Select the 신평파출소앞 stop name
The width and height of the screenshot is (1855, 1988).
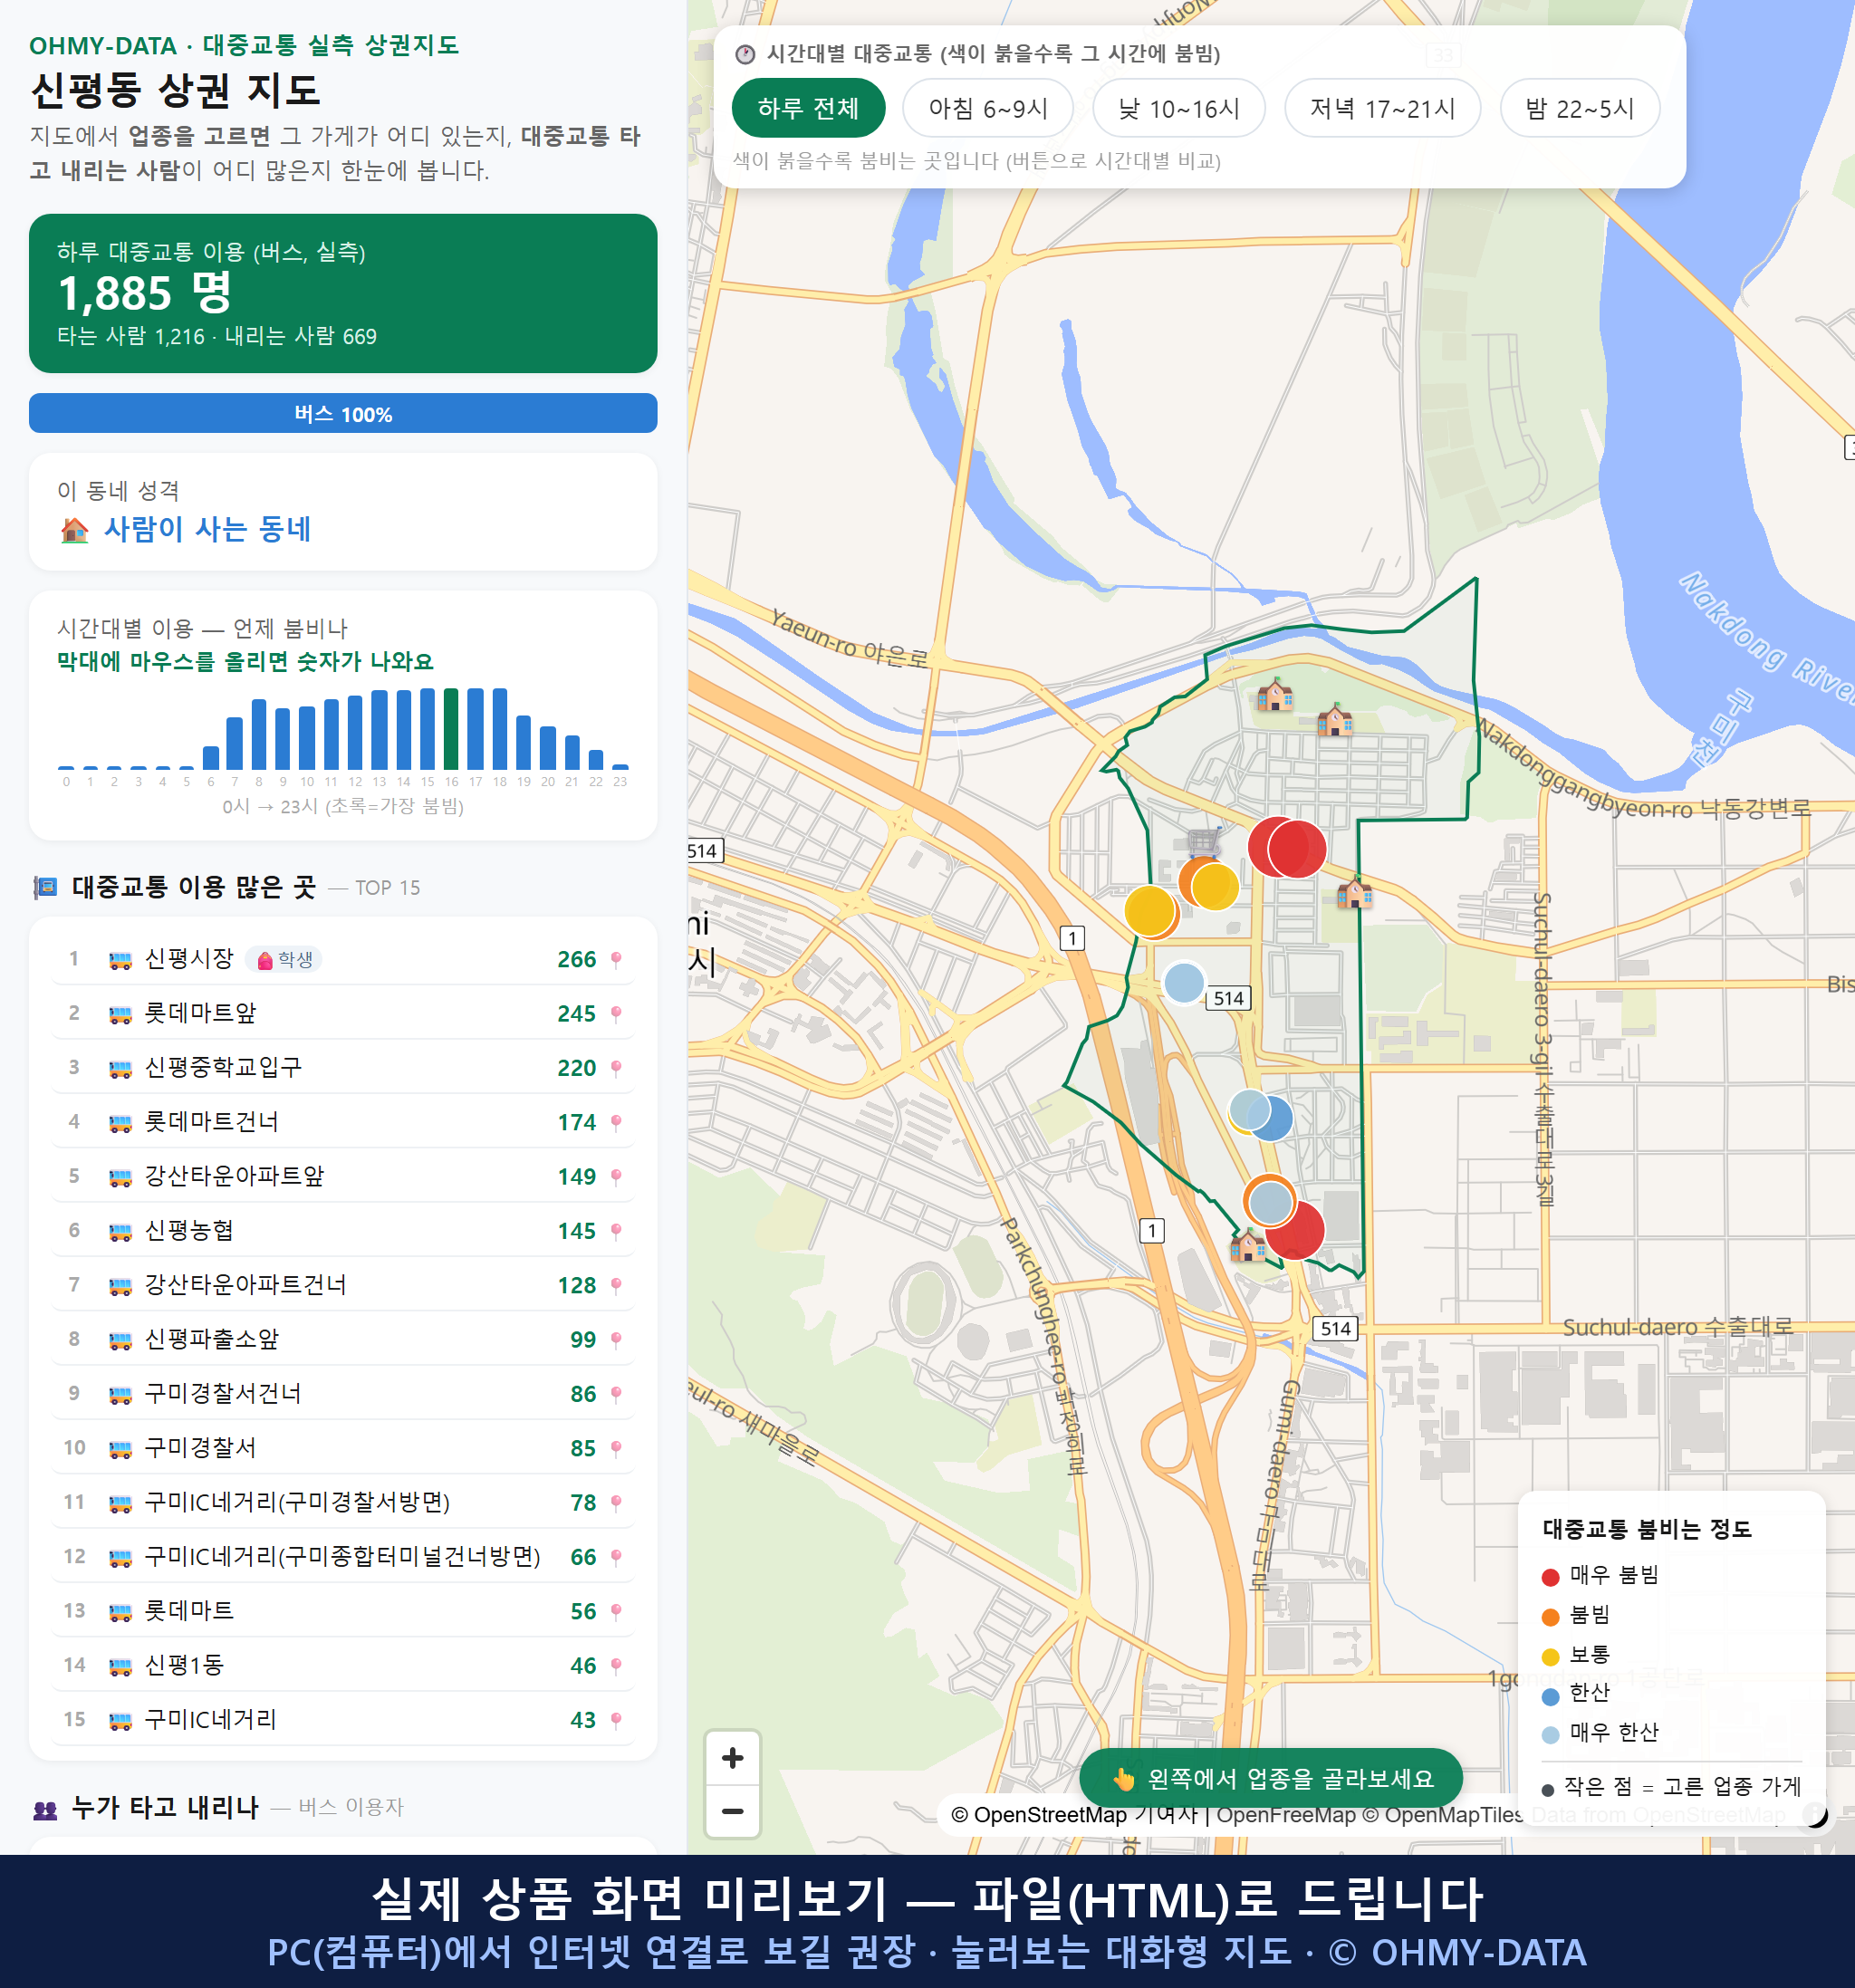coord(212,1339)
